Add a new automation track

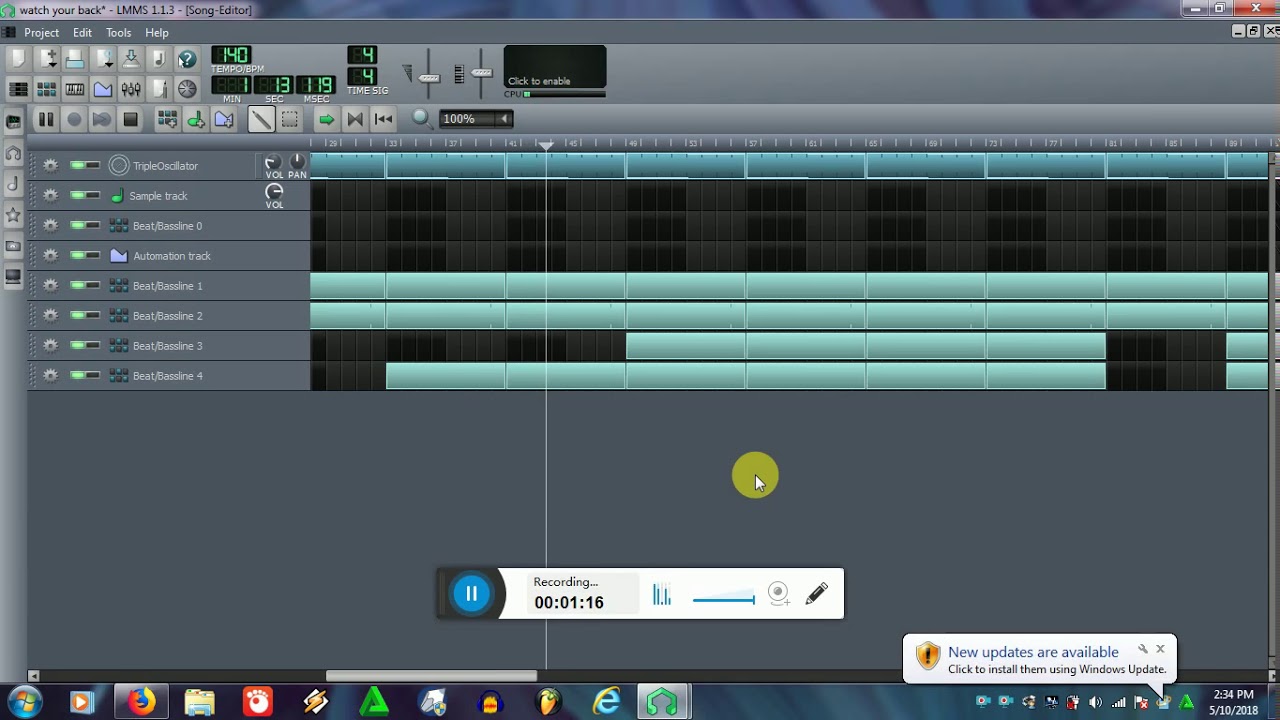(x=223, y=120)
